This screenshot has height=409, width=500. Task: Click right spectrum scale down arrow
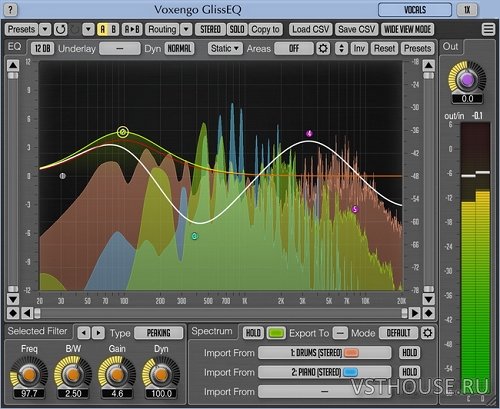tap(428, 299)
